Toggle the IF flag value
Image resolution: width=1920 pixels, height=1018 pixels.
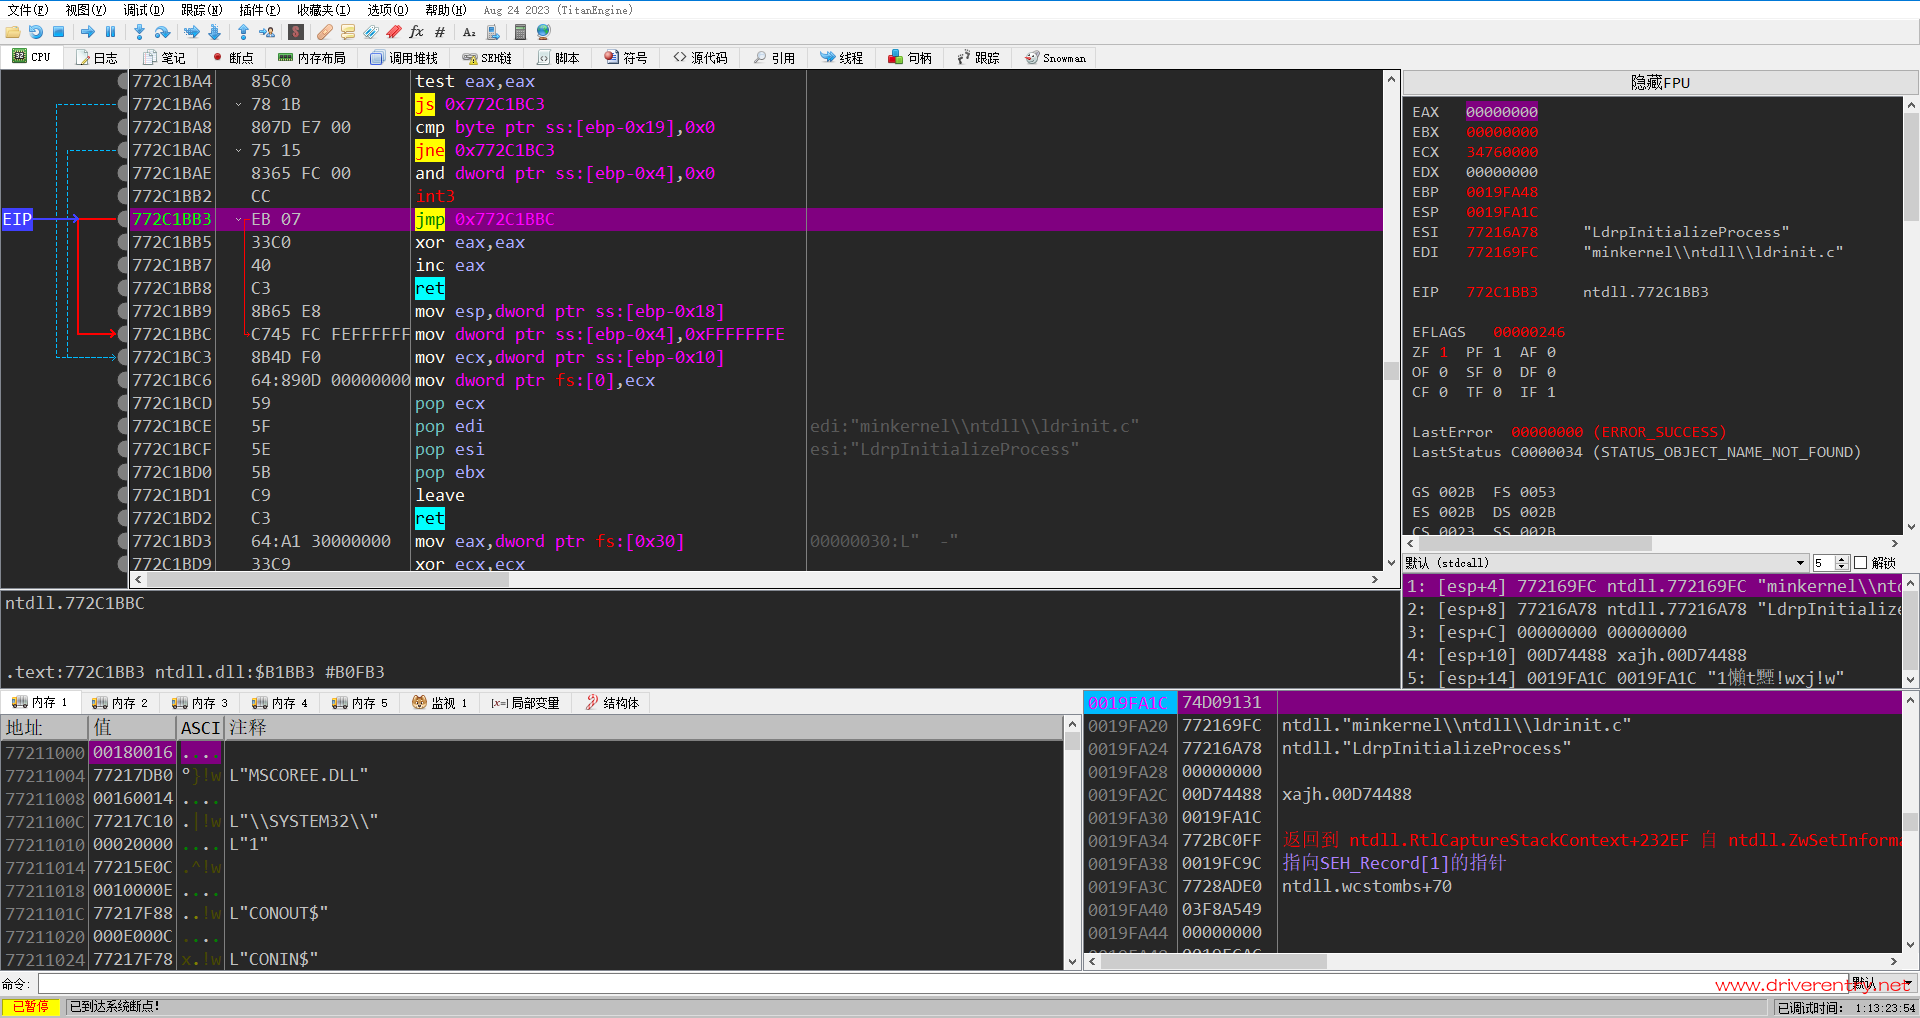pos(1551,392)
